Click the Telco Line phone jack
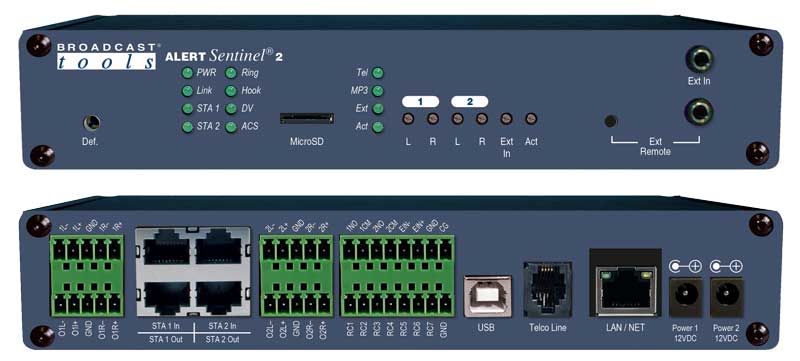The image size is (800, 361). click(x=547, y=290)
